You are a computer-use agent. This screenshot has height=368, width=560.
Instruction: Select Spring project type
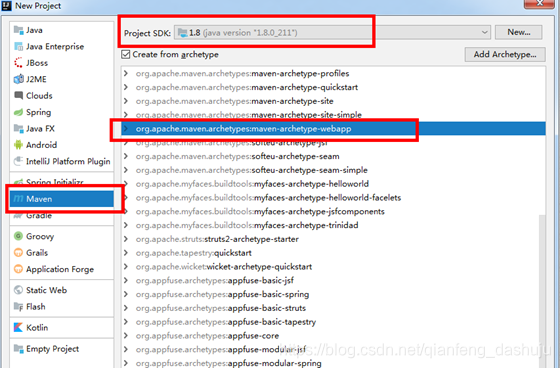click(x=62, y=112)
